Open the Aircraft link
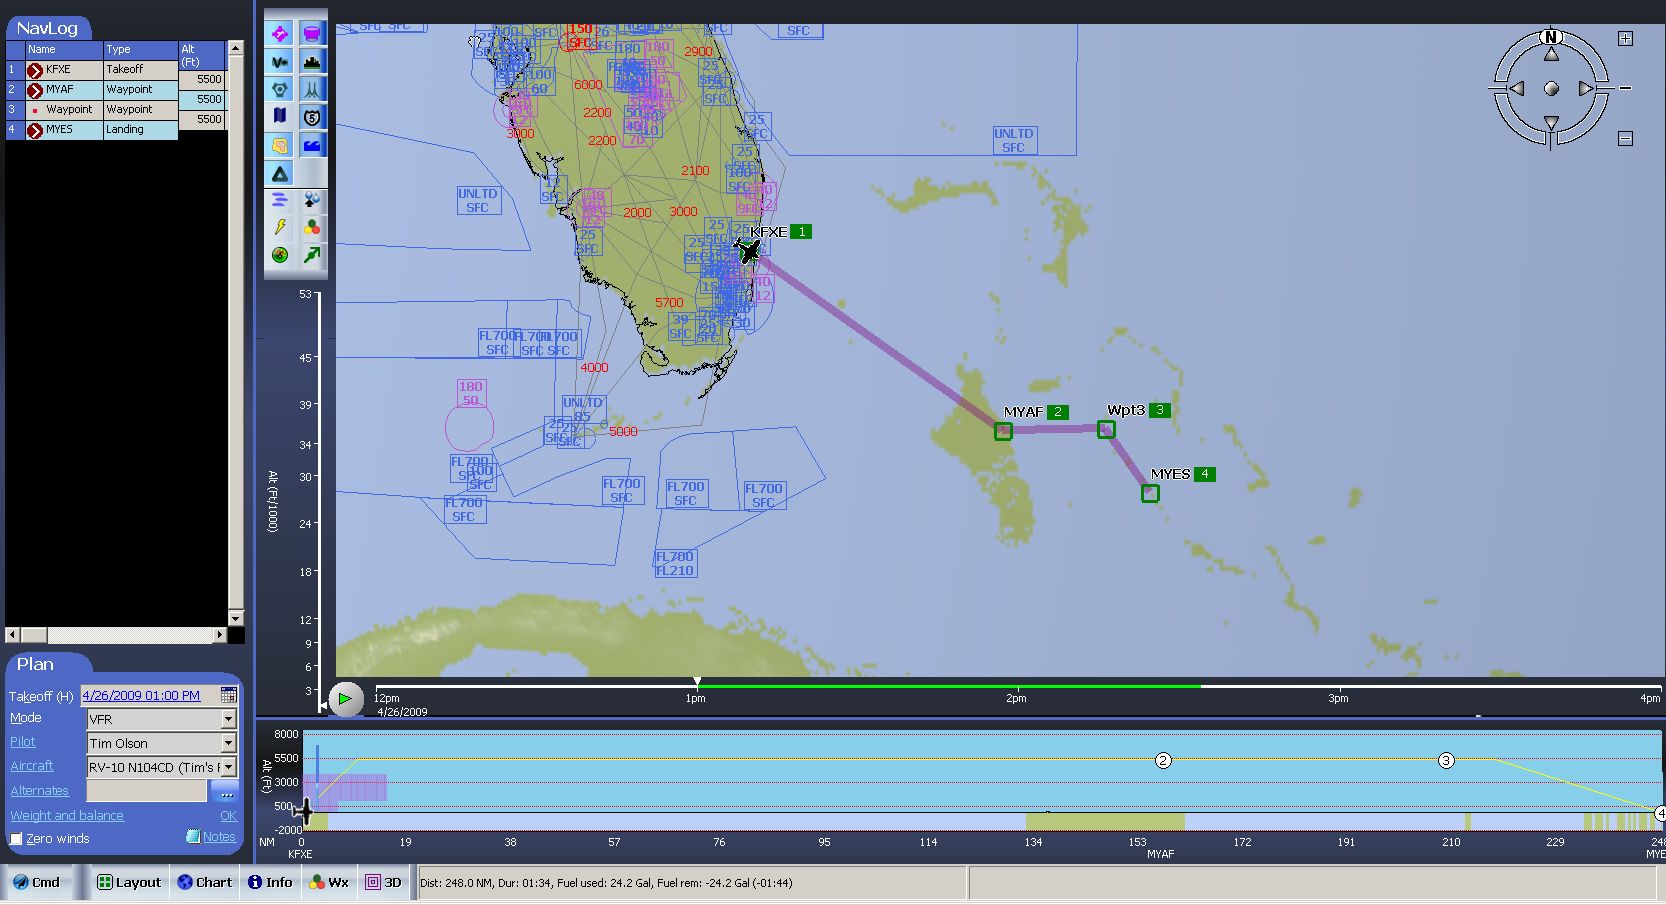 point(32,766)
